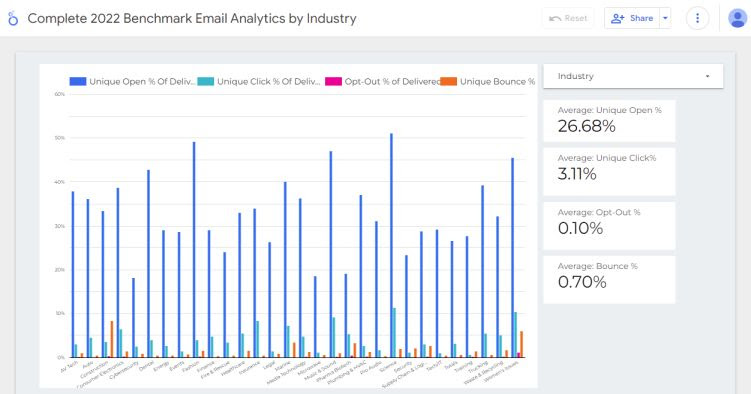The height and width of the screenshot is (394, 751).
Task: Click the blue open-rate bar for Music & Sound
Action: pos(330,254)
